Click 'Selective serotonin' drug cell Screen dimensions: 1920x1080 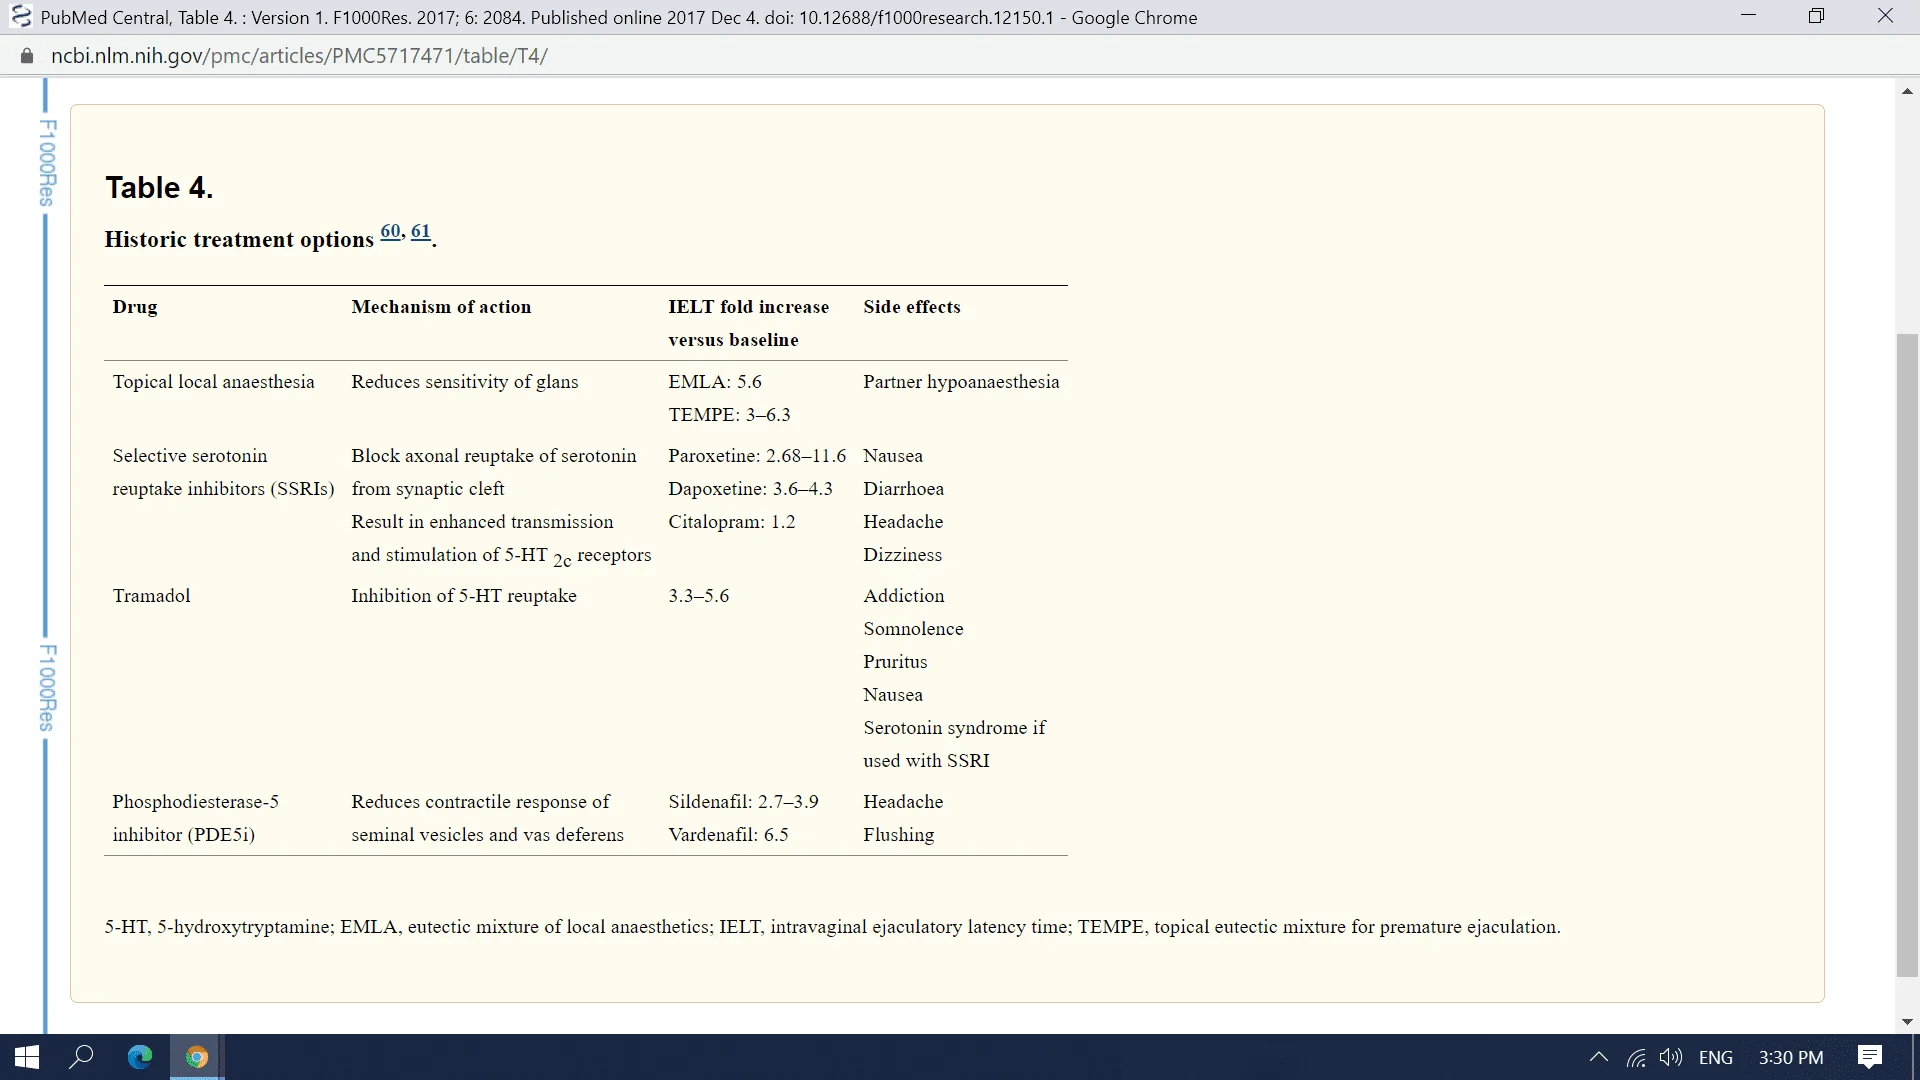pyautogui.click(x=190, y=456)
